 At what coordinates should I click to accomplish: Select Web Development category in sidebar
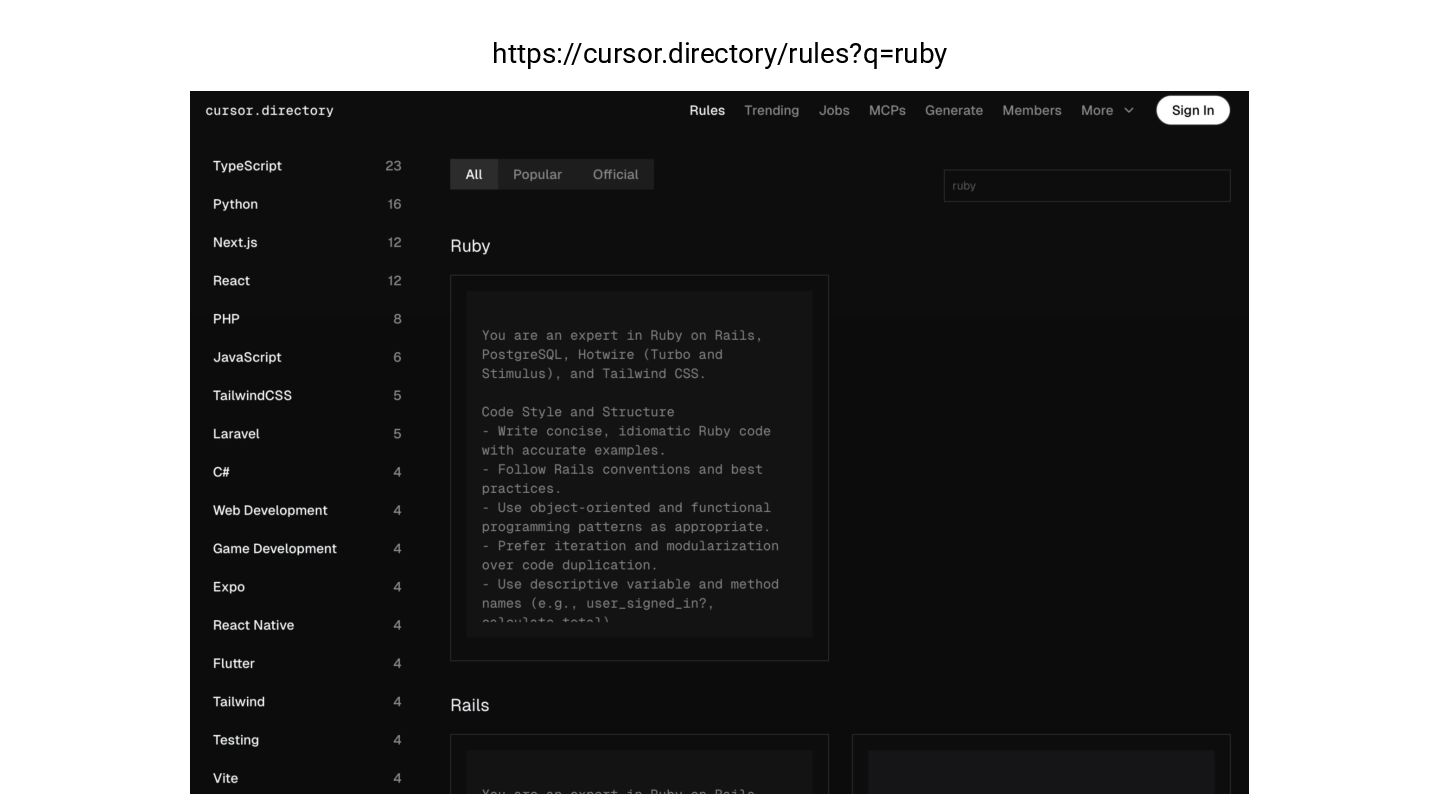tap(307, 510)
